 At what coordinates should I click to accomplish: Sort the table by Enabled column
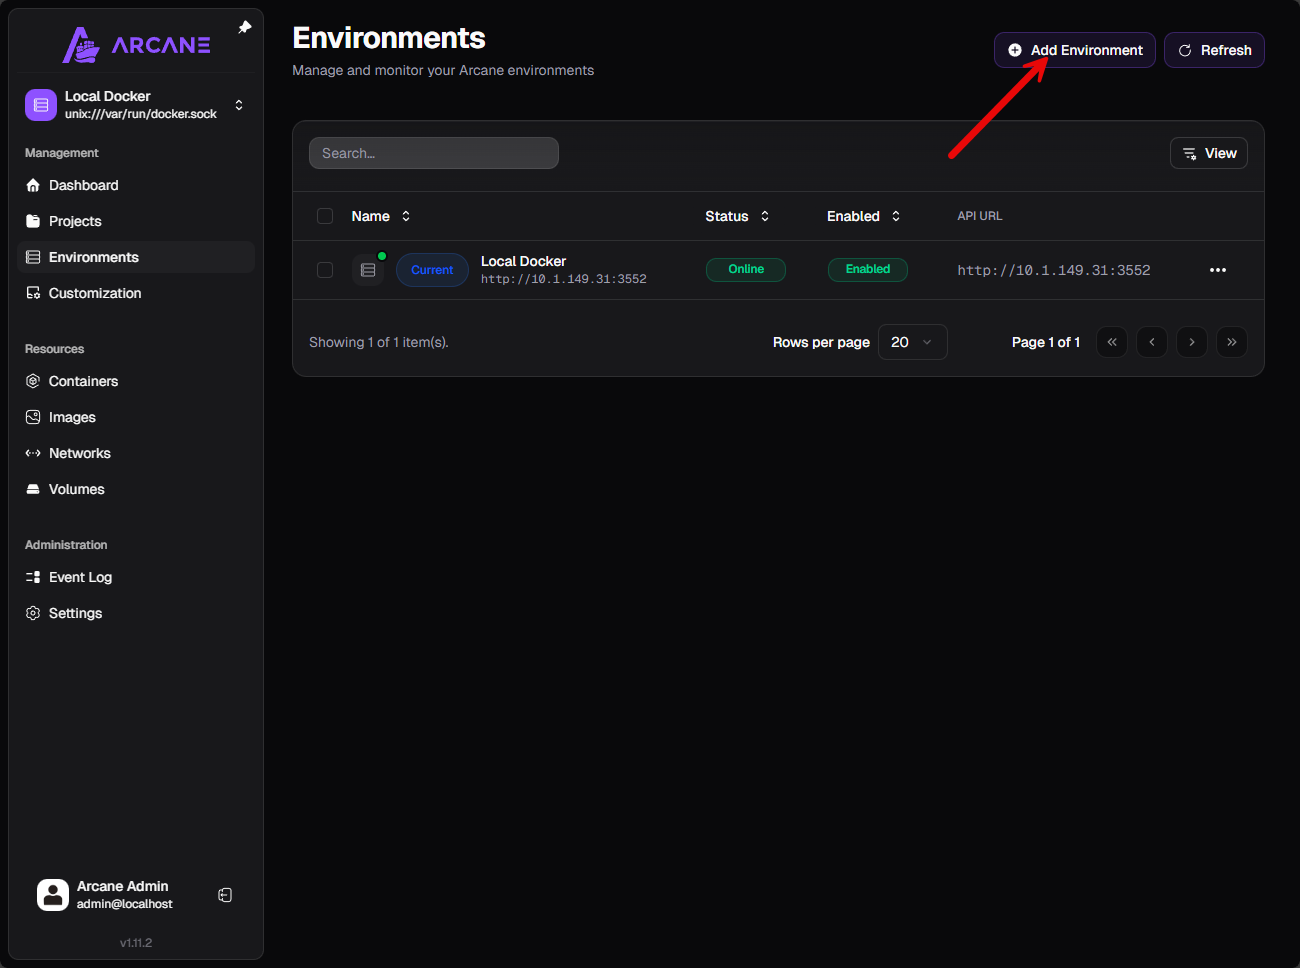coord(863,216)
